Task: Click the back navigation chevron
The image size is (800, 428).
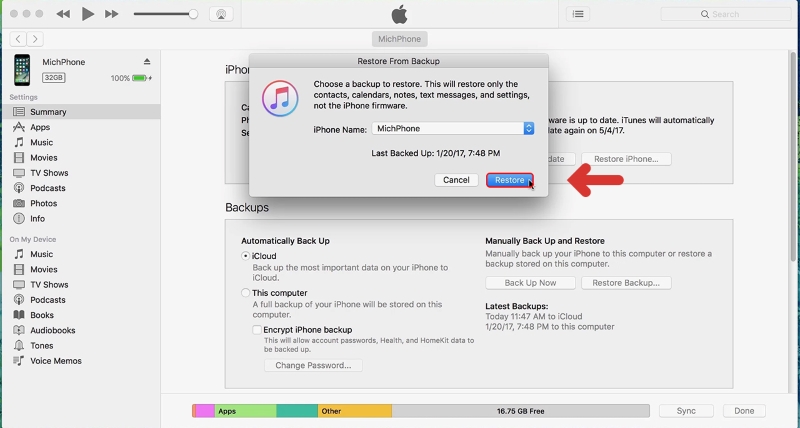Action: tap(18, 39)
